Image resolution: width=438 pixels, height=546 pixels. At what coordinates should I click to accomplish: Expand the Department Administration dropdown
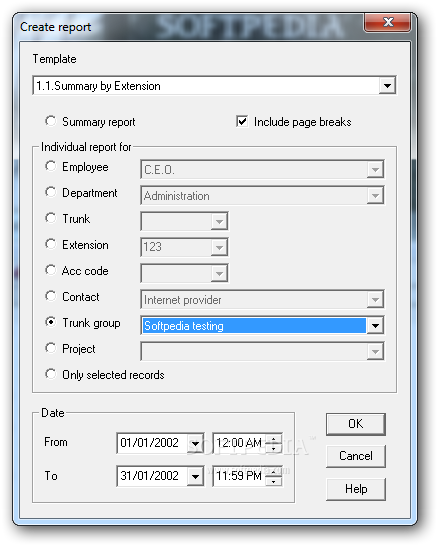click(375, 196)
